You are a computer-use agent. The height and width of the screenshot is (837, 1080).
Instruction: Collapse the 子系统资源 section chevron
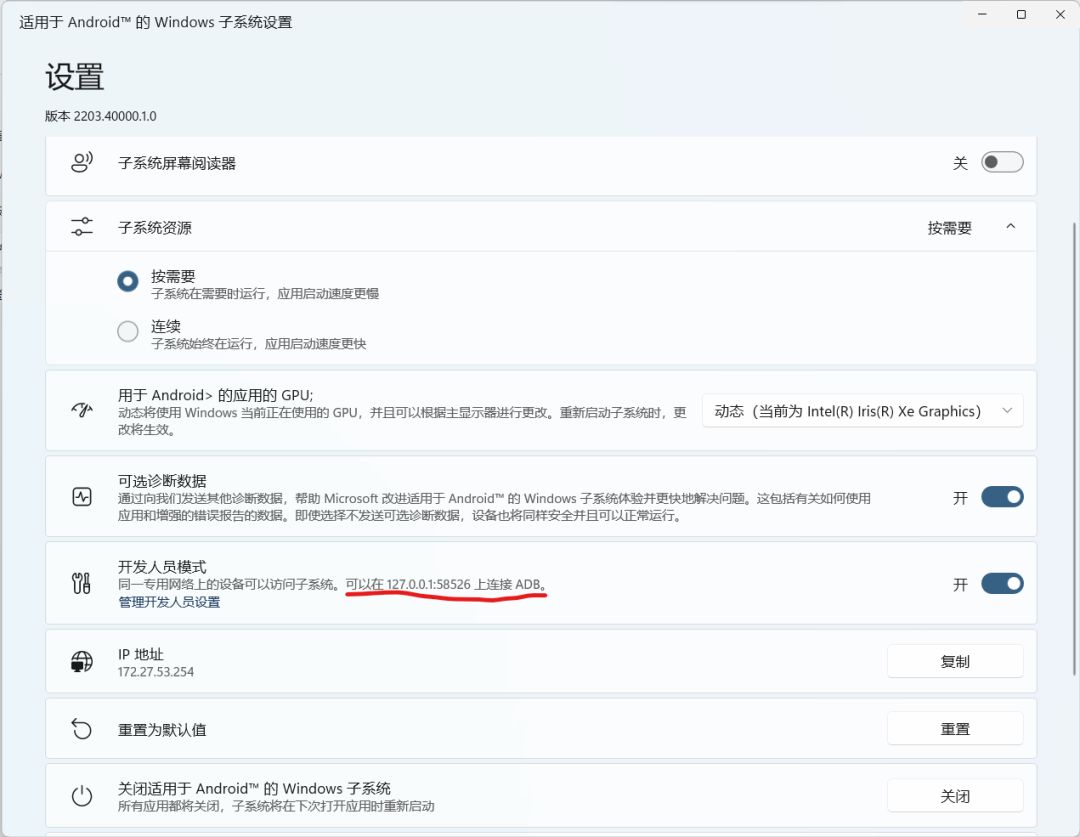pyautogui.click(x=1010, y=226)
